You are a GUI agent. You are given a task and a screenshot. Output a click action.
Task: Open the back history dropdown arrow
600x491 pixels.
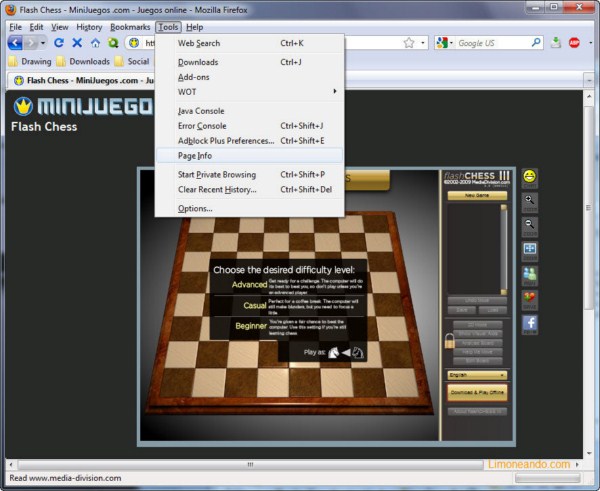43,43
